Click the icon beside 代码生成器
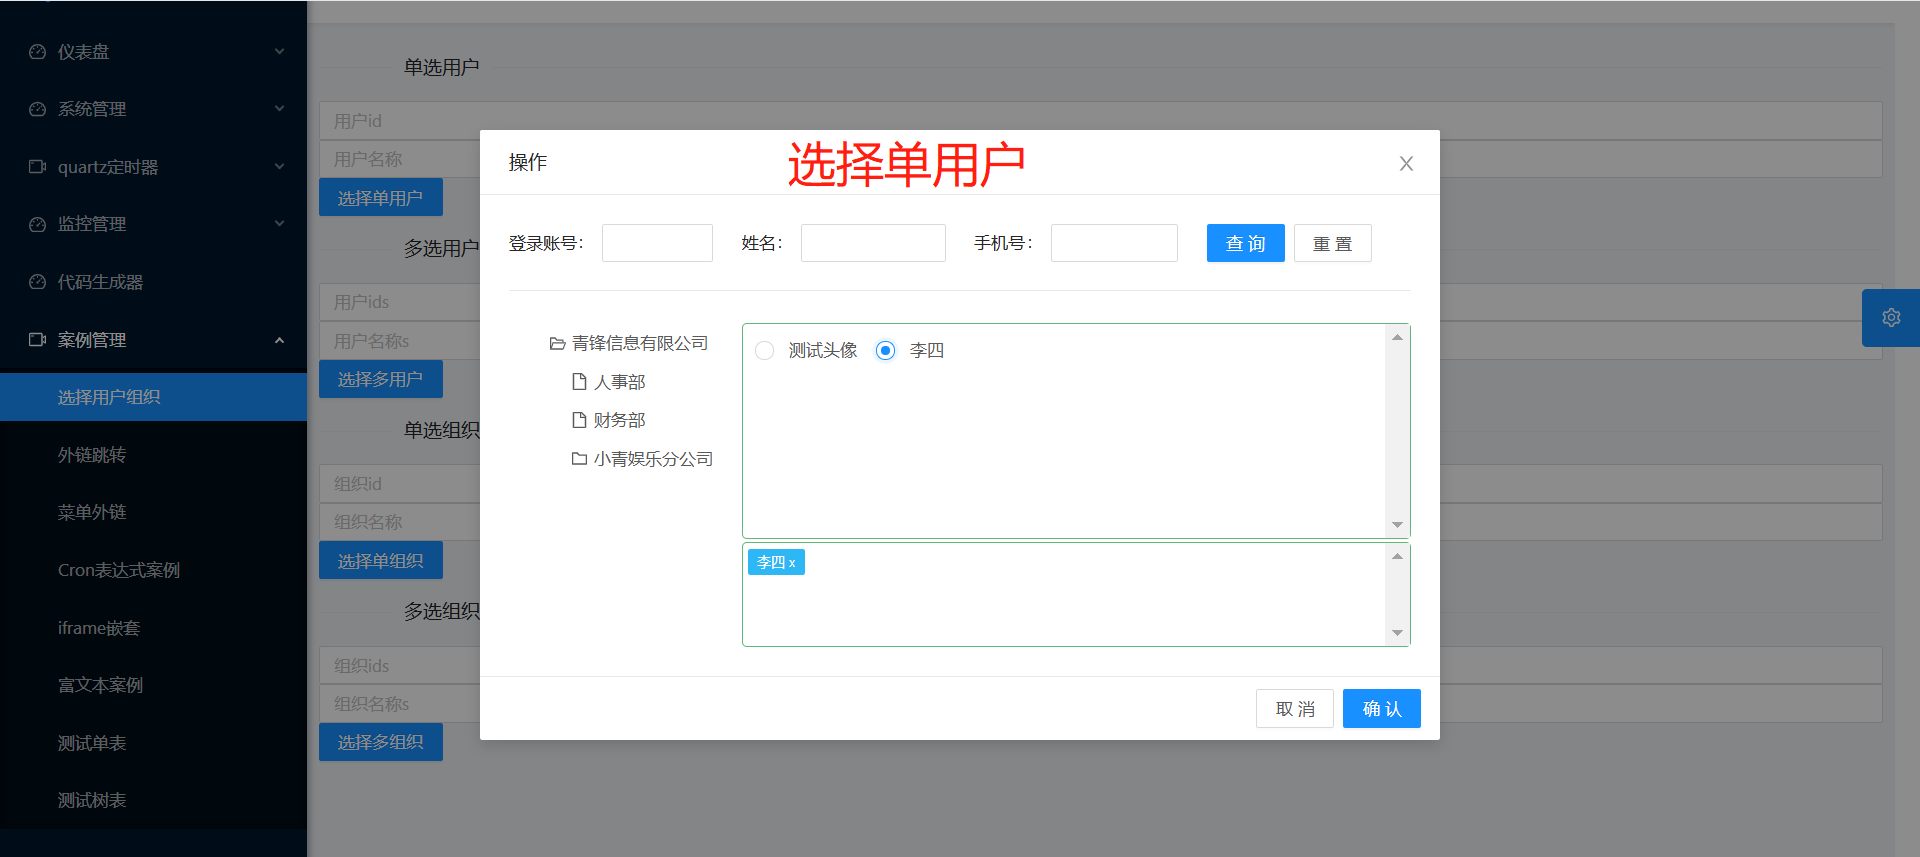The height and width of the screenshot is (857, 1920). coord(37,282)
